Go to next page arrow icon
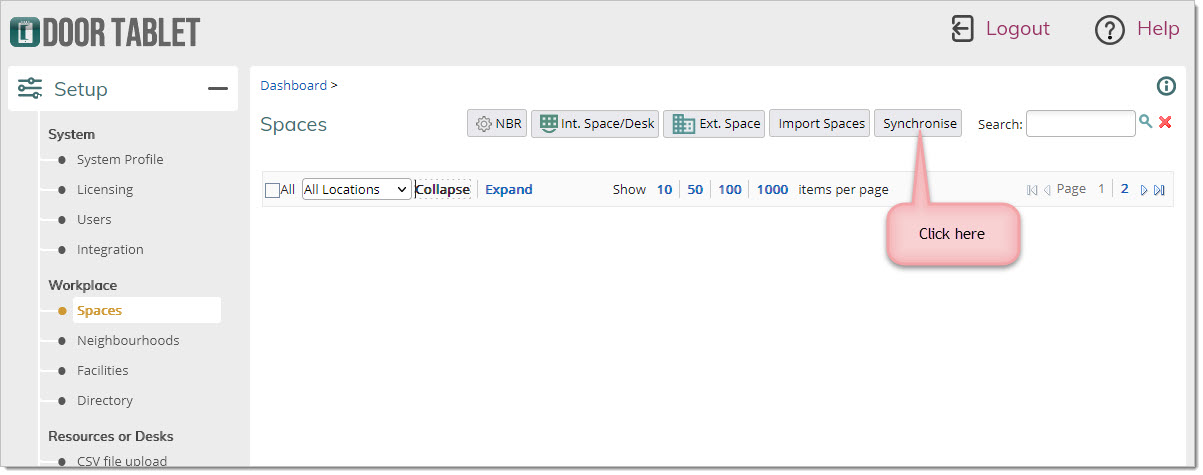1203x475 pixels. pos(1144,190)
